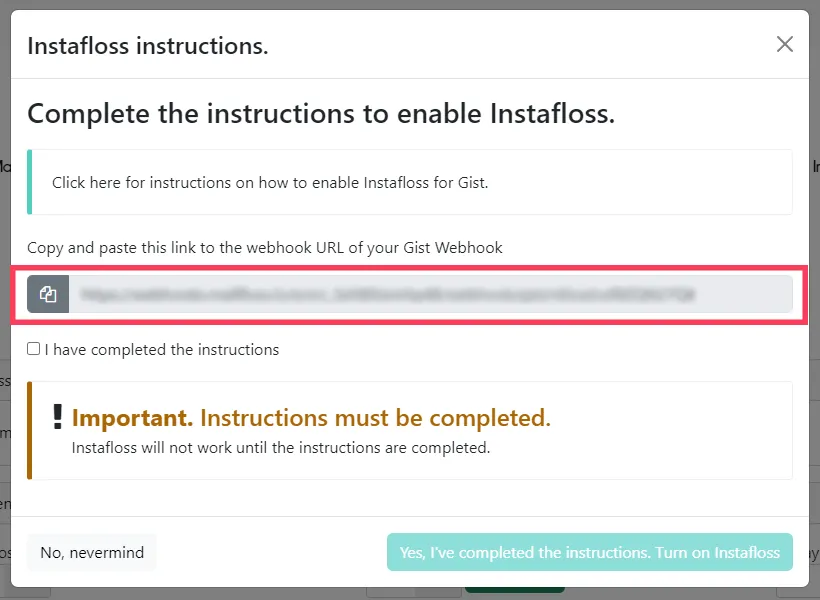This screenshot has width=820, height=600.
Task: Choose the "No, nevermind" button
Action: pyautogui.click(x=92, y=552)
